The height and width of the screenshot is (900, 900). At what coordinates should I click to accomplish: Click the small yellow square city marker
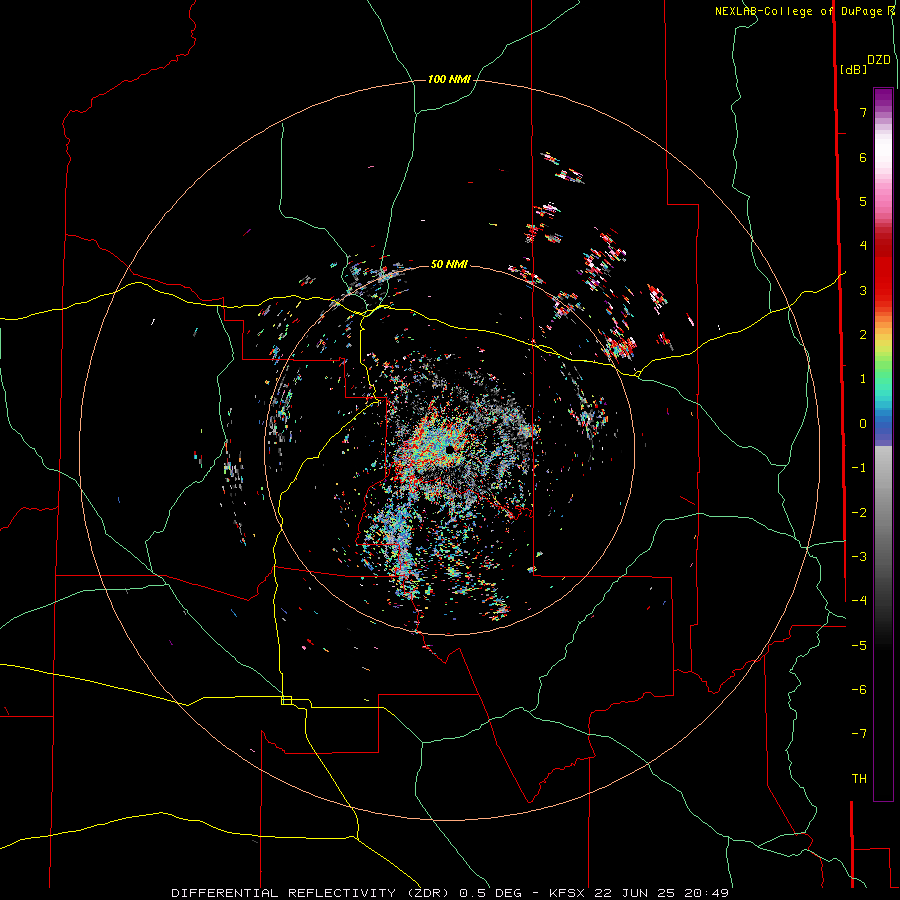point(286,700)
